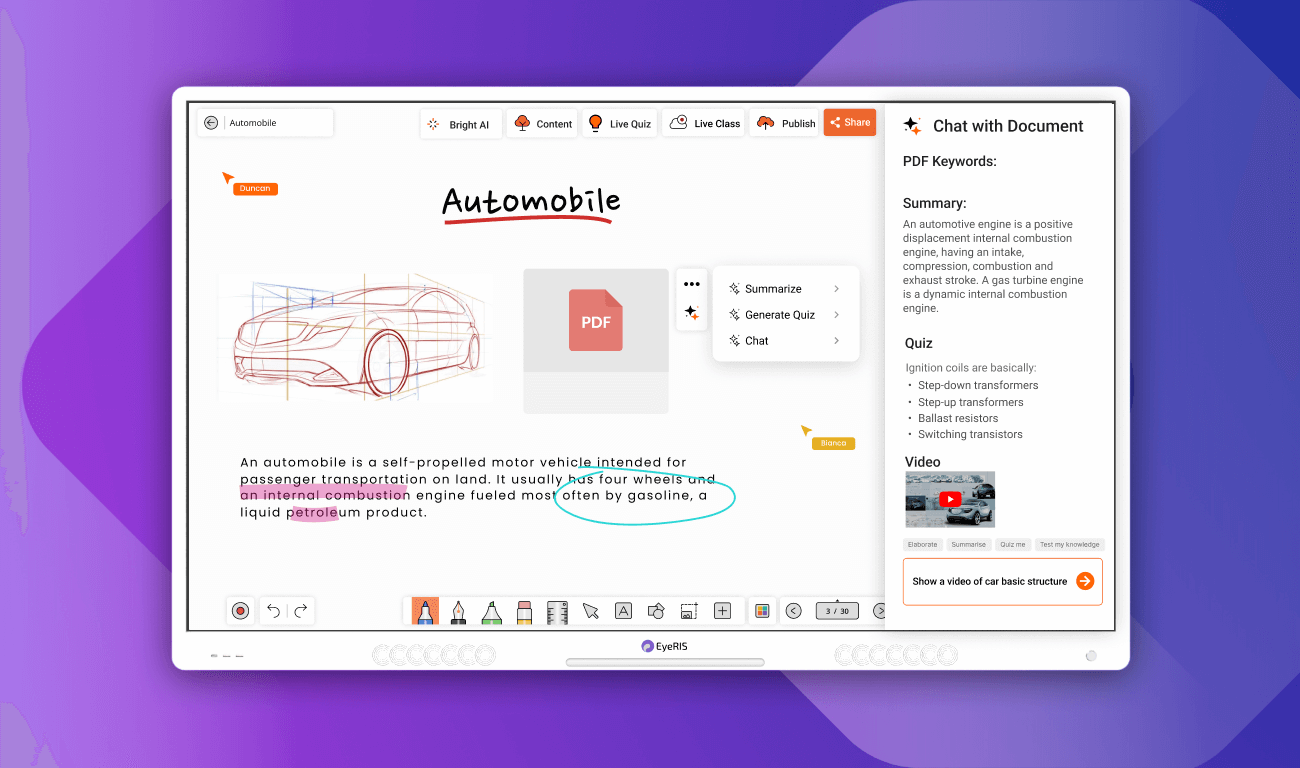Select the Step-up transformers answer

pyautogui.click(x=970, y=402)
